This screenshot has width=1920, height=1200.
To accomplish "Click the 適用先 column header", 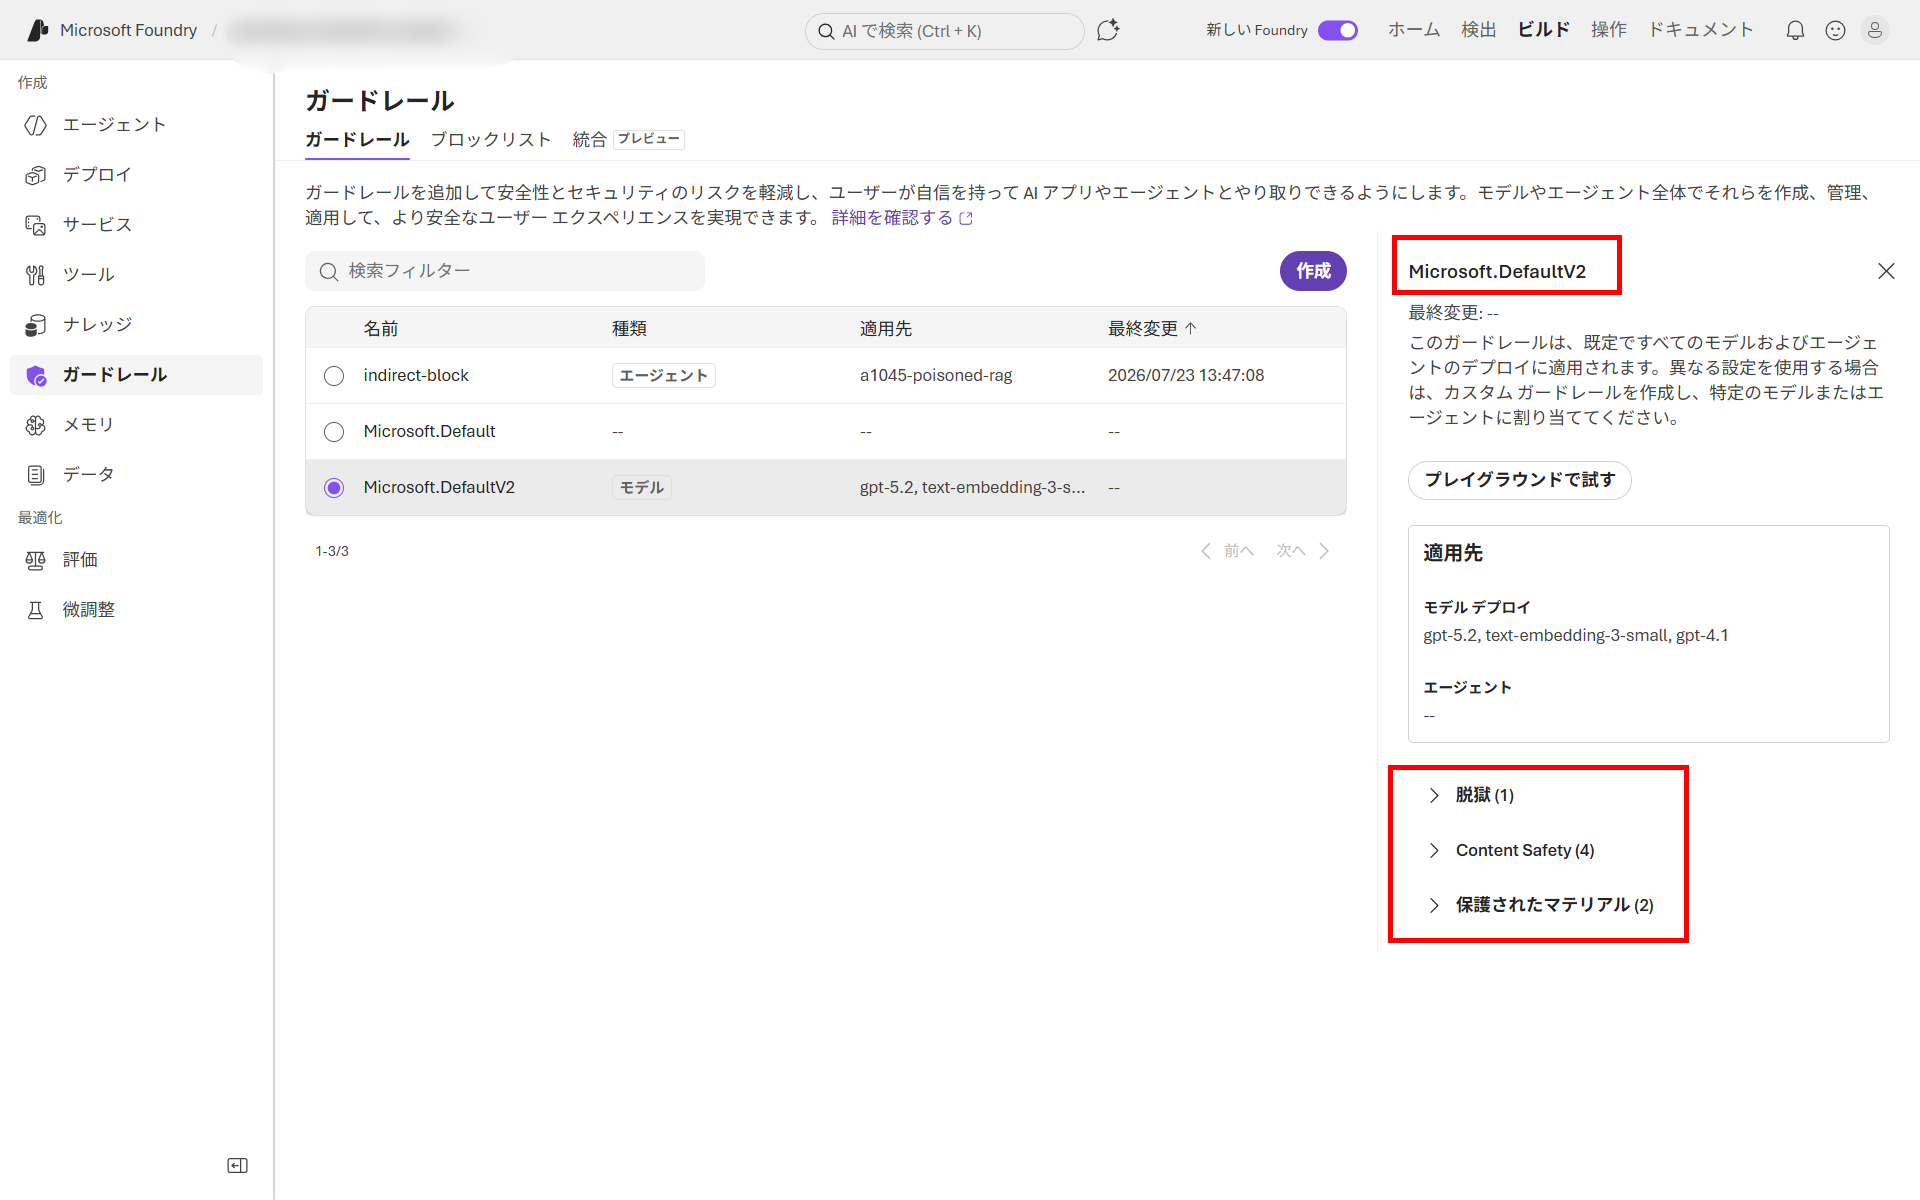I will pyautogui.click(x=886, y=329).
